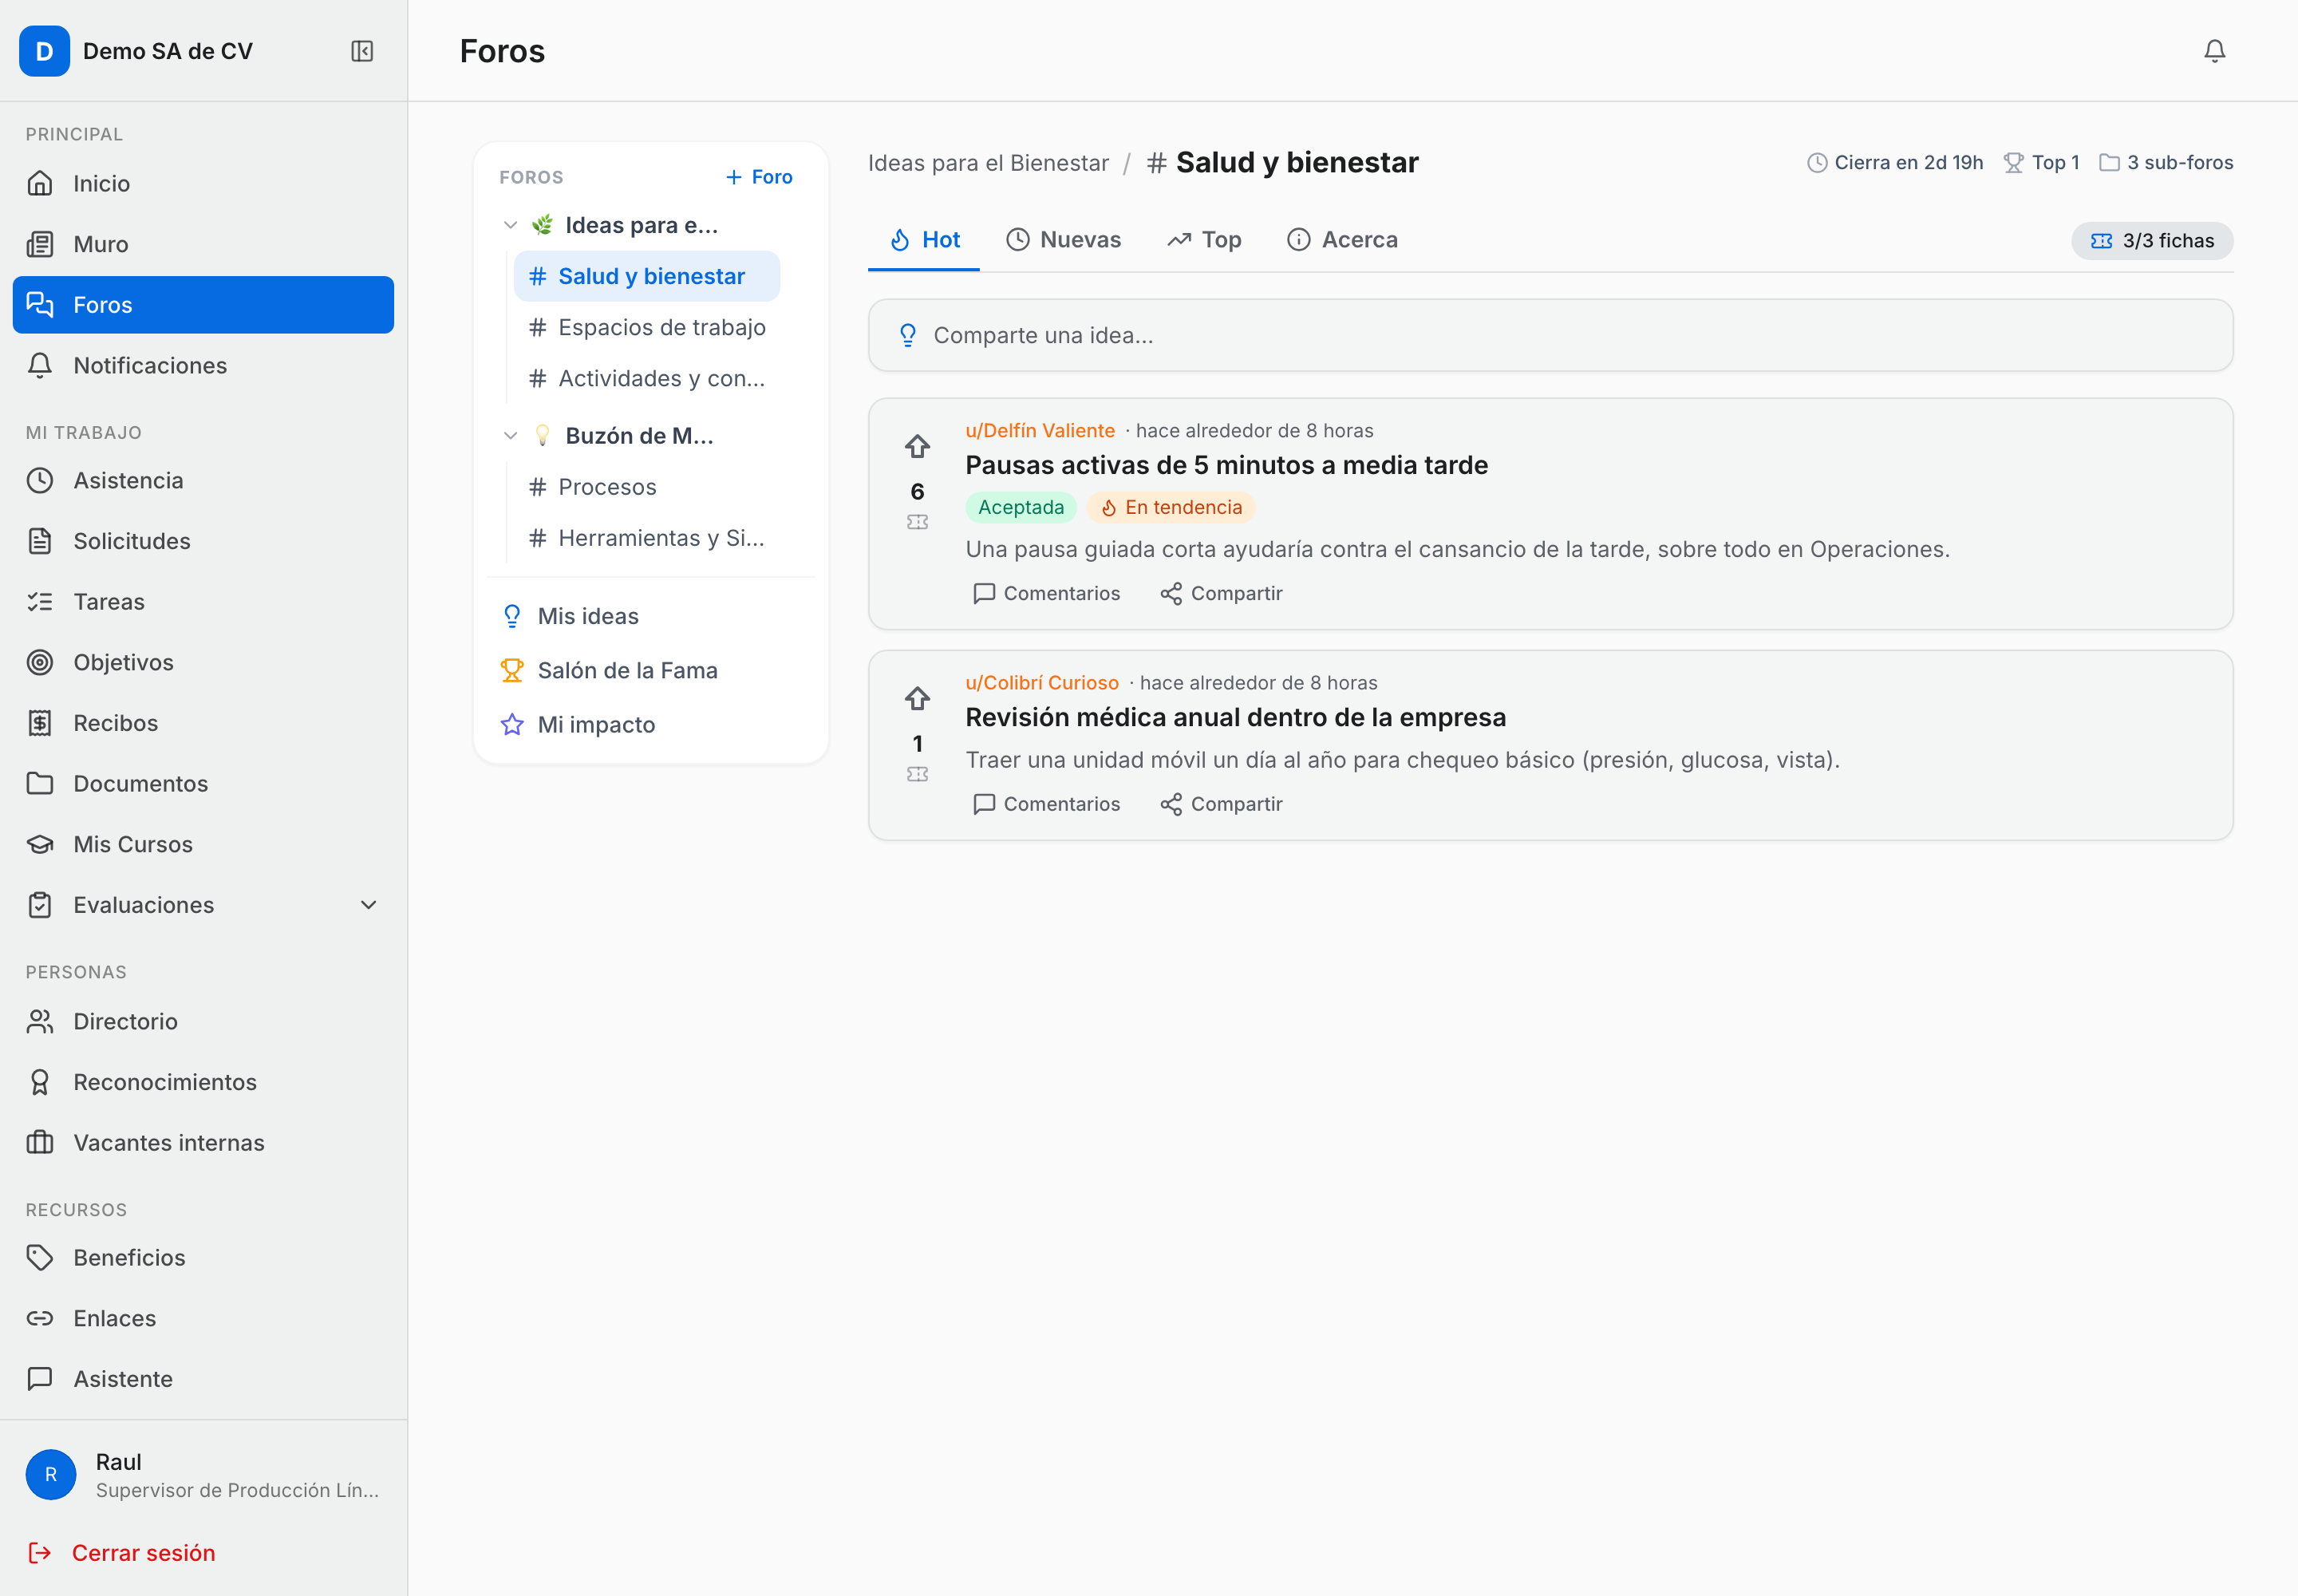Click the Aceptada status badge

point(1020,507)
